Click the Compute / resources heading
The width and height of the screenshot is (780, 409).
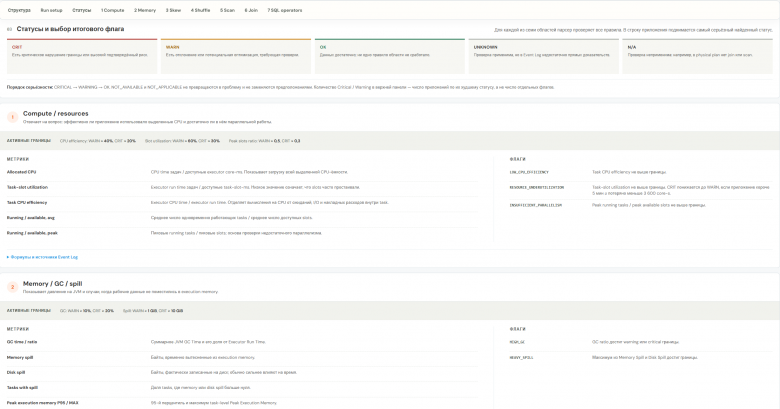[56, 113]
